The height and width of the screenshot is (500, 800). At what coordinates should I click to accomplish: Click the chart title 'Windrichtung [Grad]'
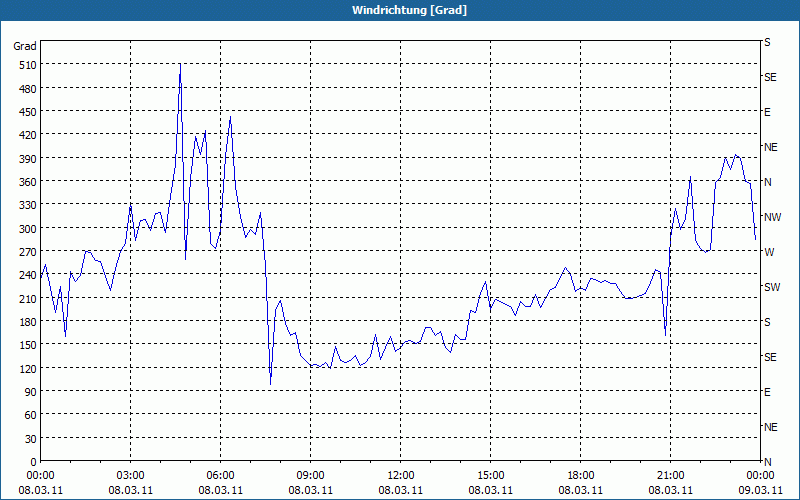[409, 10]
